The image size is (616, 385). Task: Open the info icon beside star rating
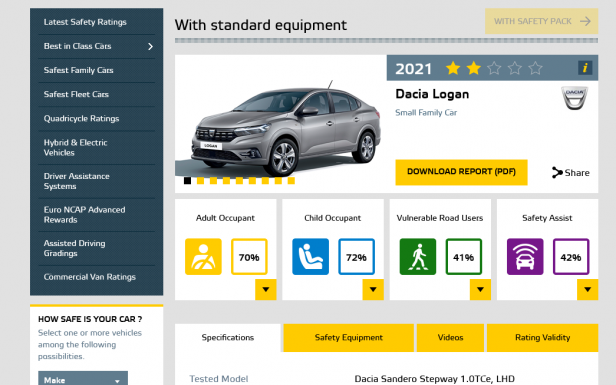[x=585, y=68]
